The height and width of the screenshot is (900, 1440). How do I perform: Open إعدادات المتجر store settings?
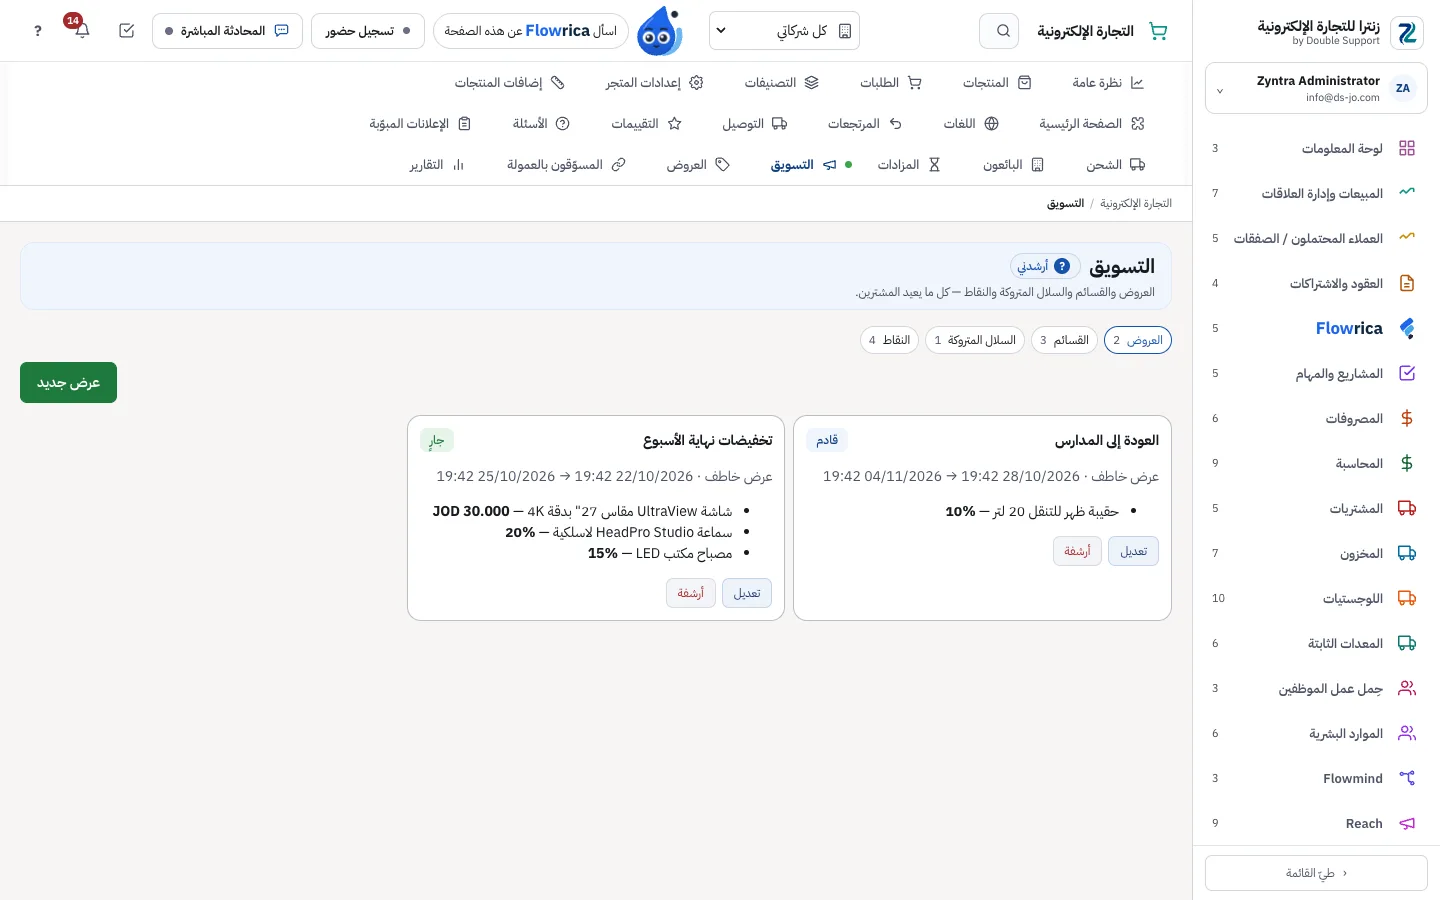(654, 82)
